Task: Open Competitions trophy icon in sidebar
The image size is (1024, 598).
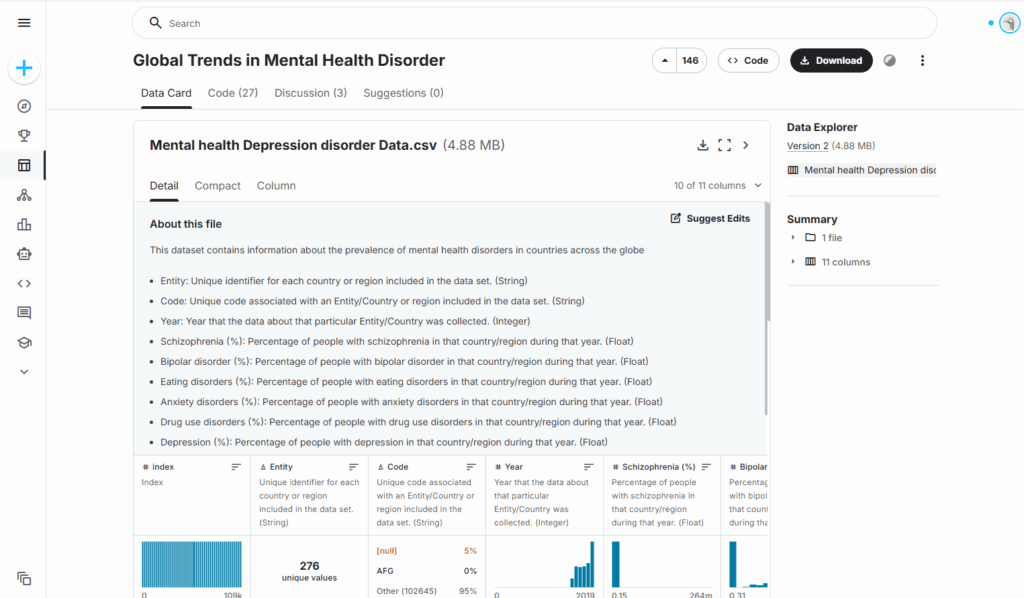Action: [24, 136]
